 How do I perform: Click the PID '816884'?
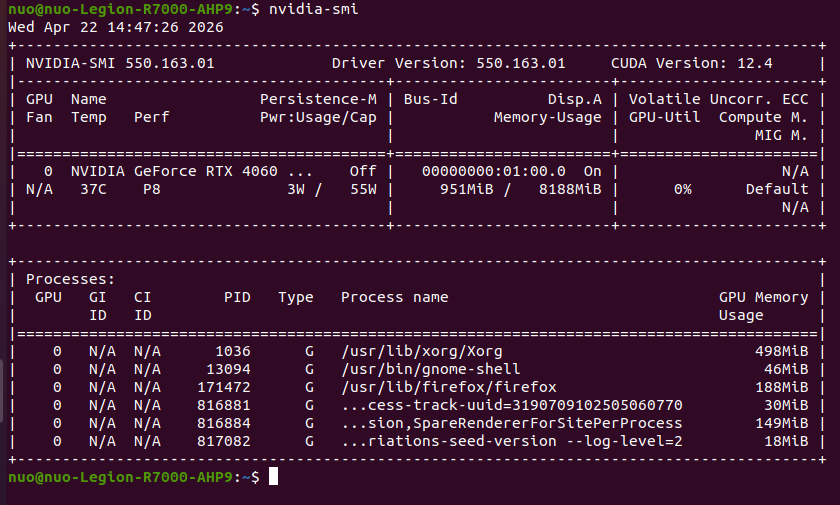(223, 423)
